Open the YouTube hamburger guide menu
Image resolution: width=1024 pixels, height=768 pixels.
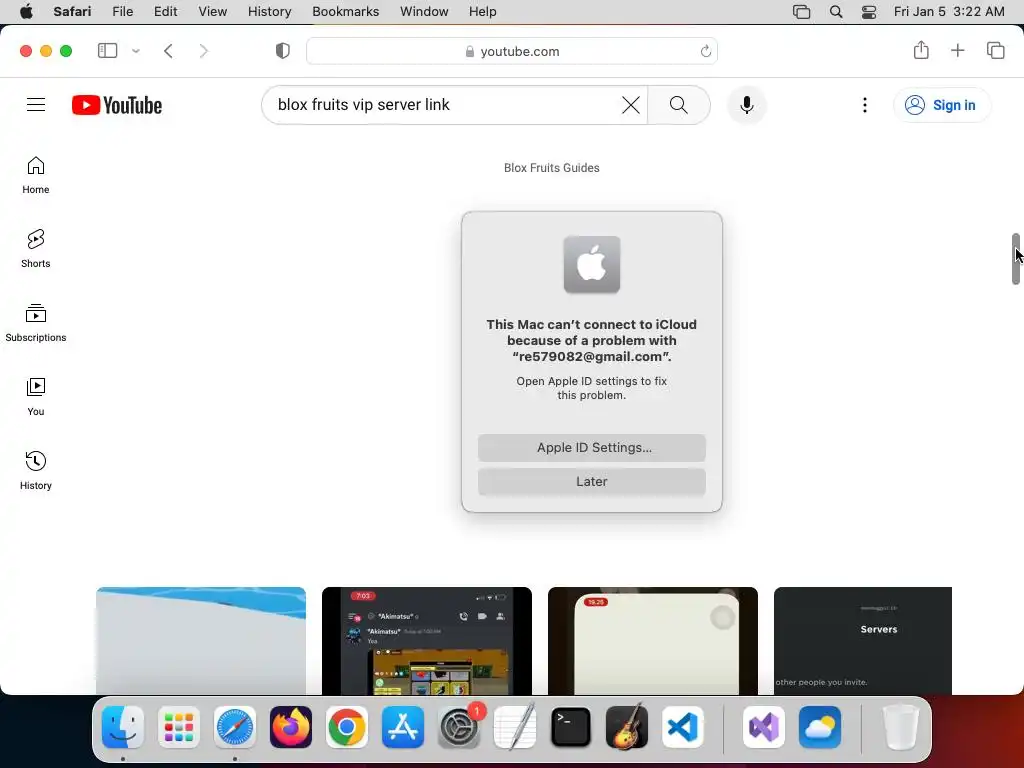click(x=36, y=104)
